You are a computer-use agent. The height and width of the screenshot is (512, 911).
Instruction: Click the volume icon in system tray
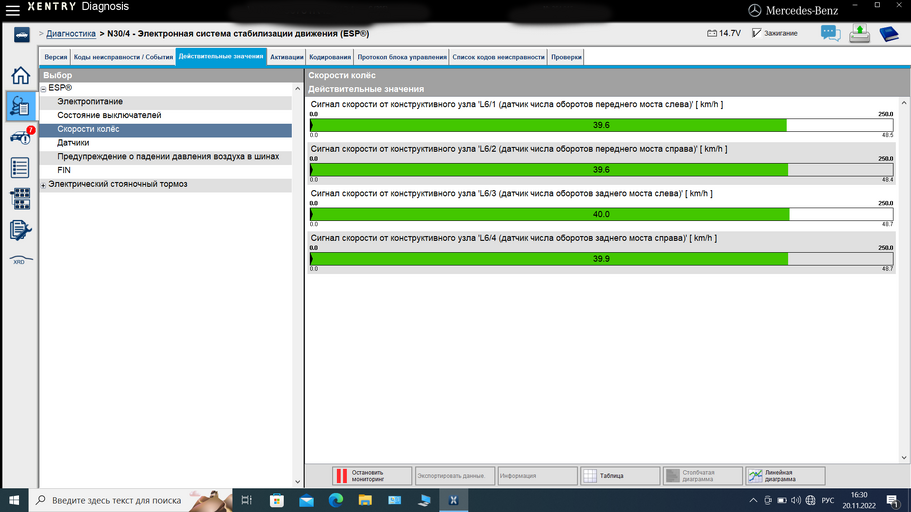click(x=796, y=500)
